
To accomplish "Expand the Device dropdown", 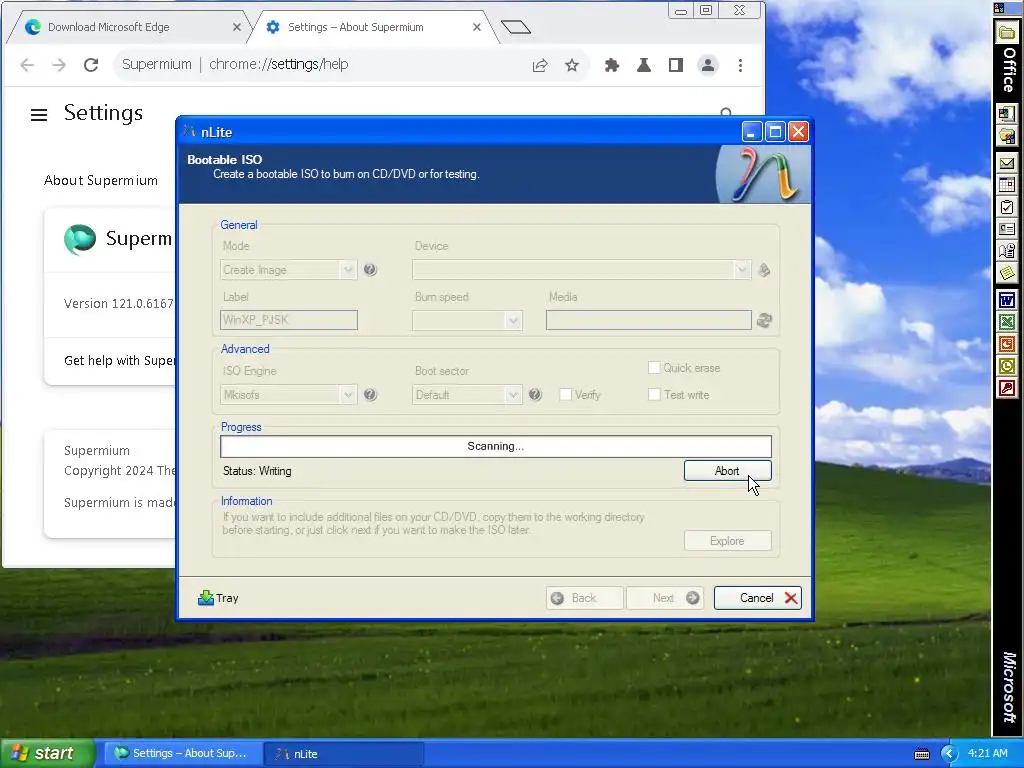I will click(742, 270).
